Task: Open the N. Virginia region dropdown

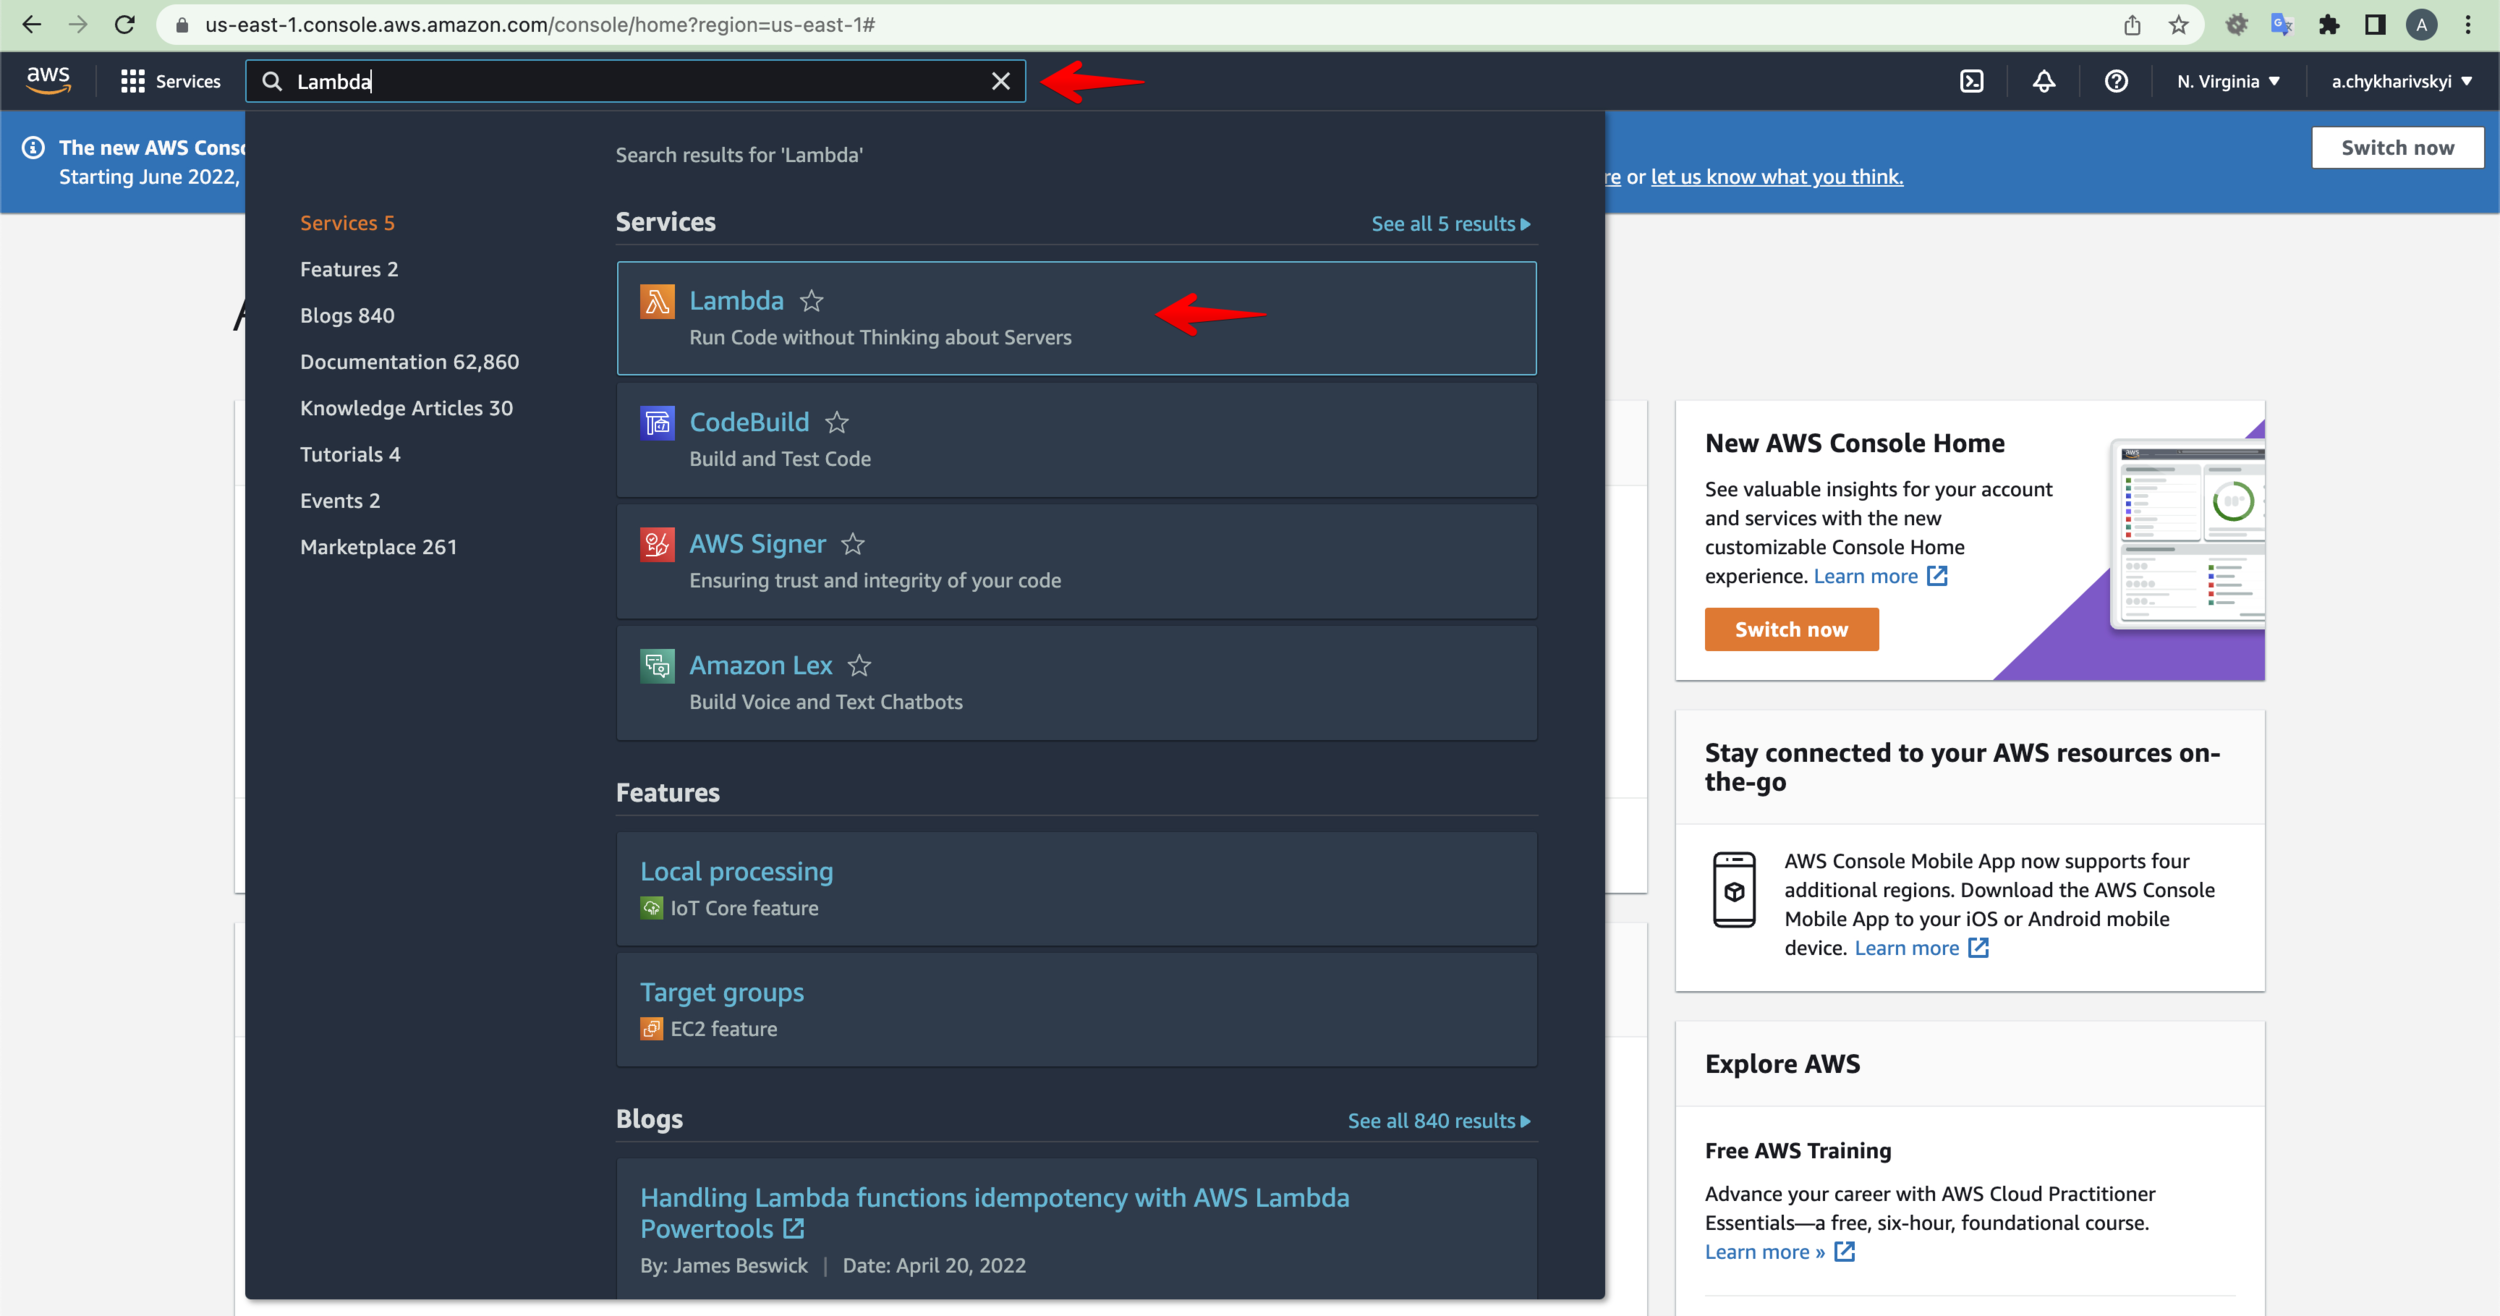Action: (2228, 81)
